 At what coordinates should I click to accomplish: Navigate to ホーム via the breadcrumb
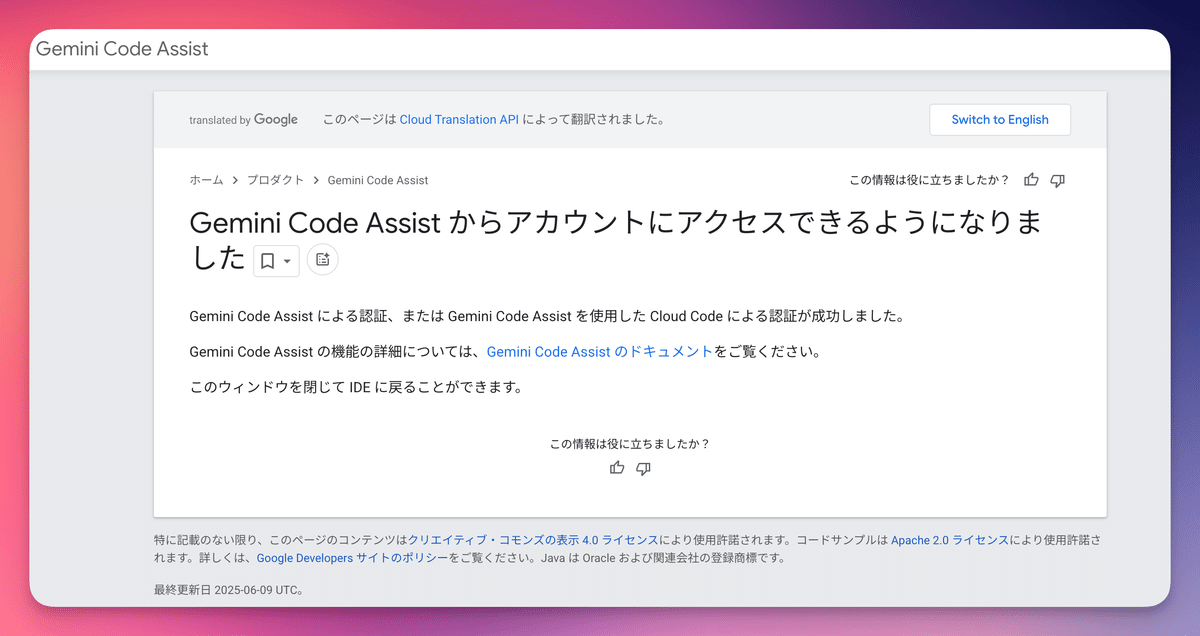point(205,180)
